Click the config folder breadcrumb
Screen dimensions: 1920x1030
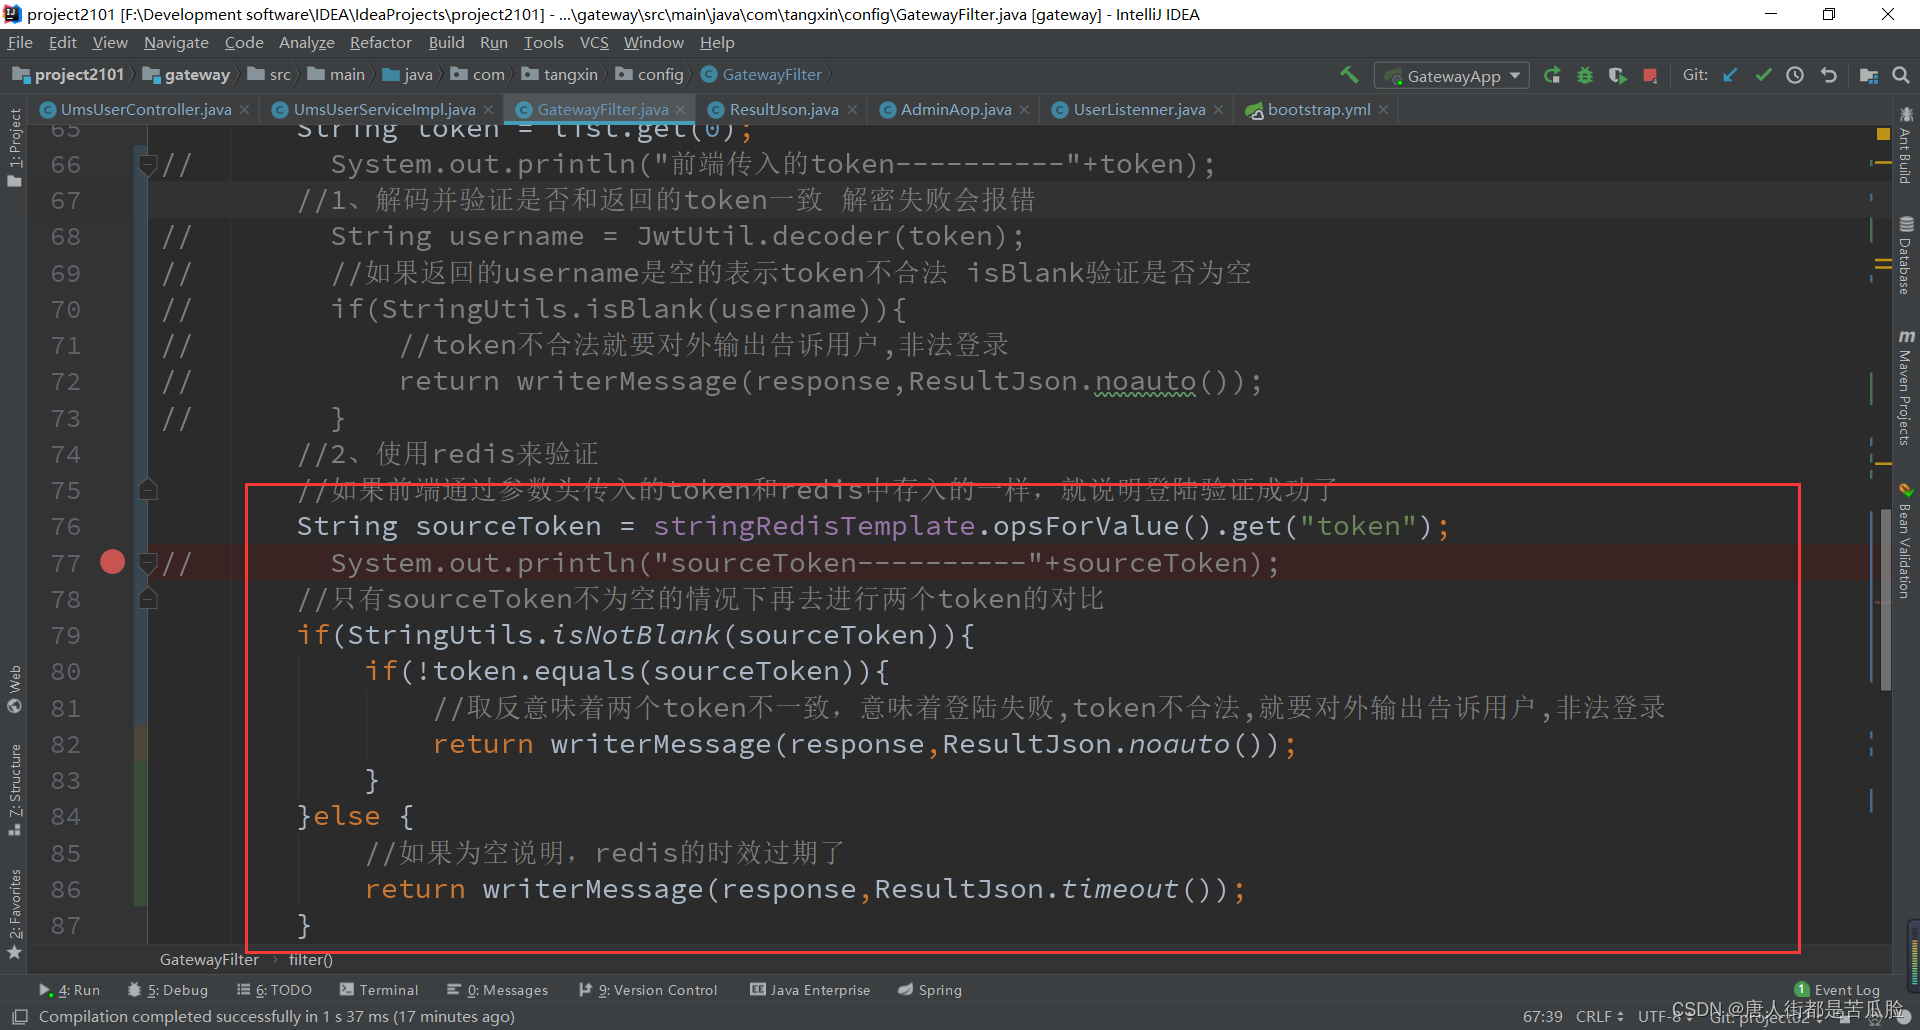point(650,75)
